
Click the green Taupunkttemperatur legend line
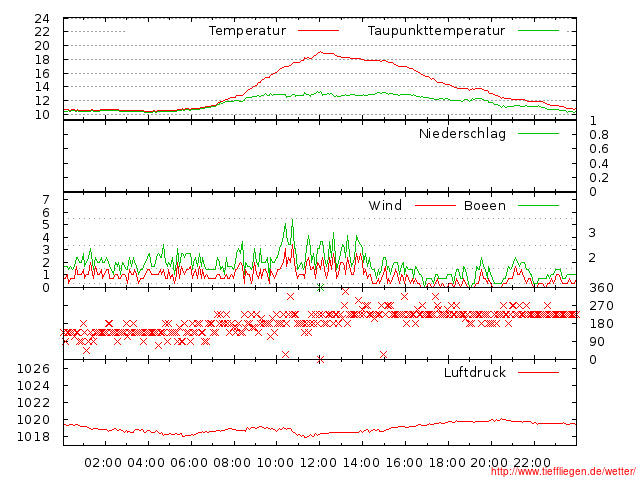(538, 31)
